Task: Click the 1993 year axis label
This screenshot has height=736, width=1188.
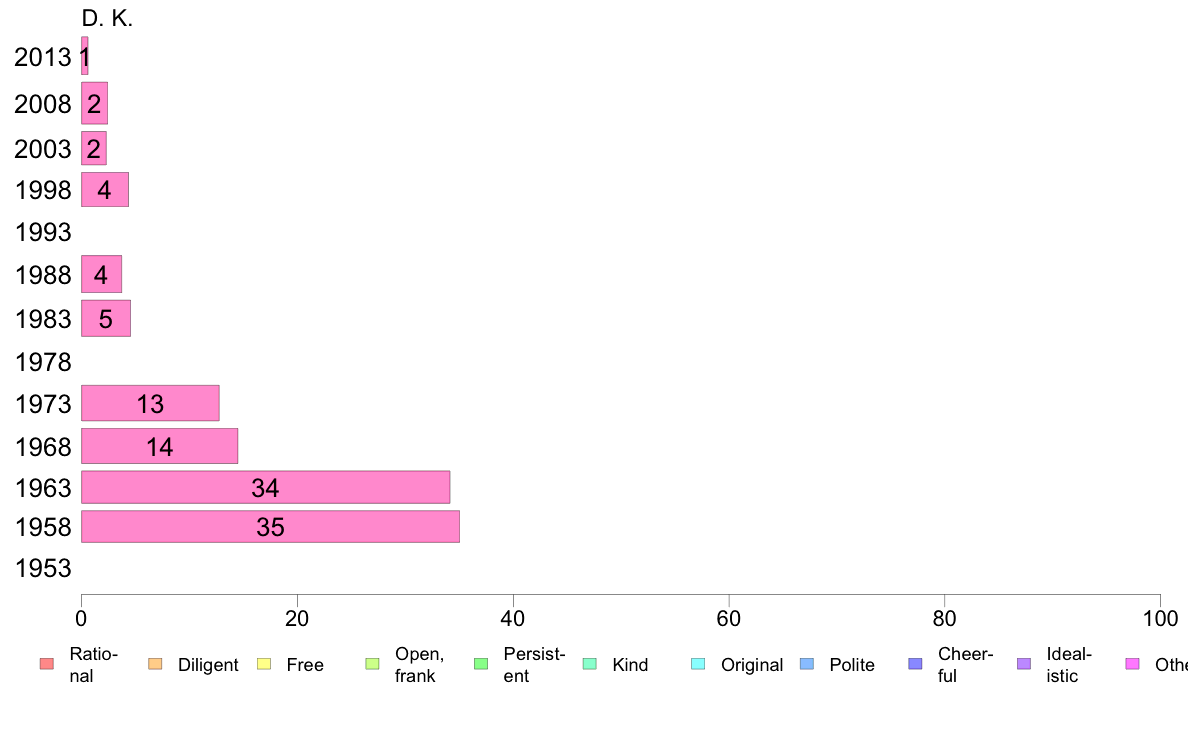Action: coord(43,232)
